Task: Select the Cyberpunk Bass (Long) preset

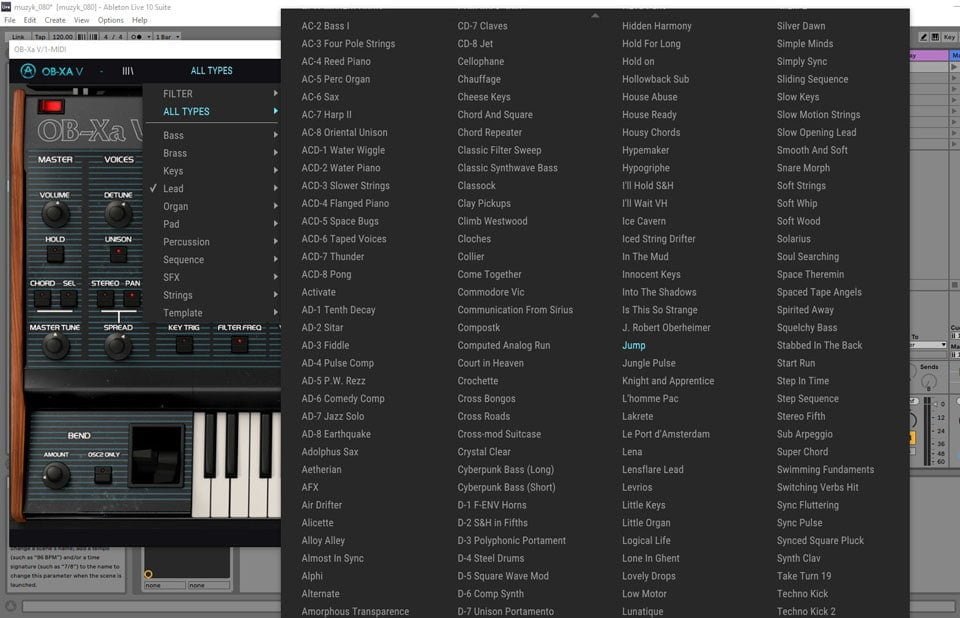Action: pos(506,470)
